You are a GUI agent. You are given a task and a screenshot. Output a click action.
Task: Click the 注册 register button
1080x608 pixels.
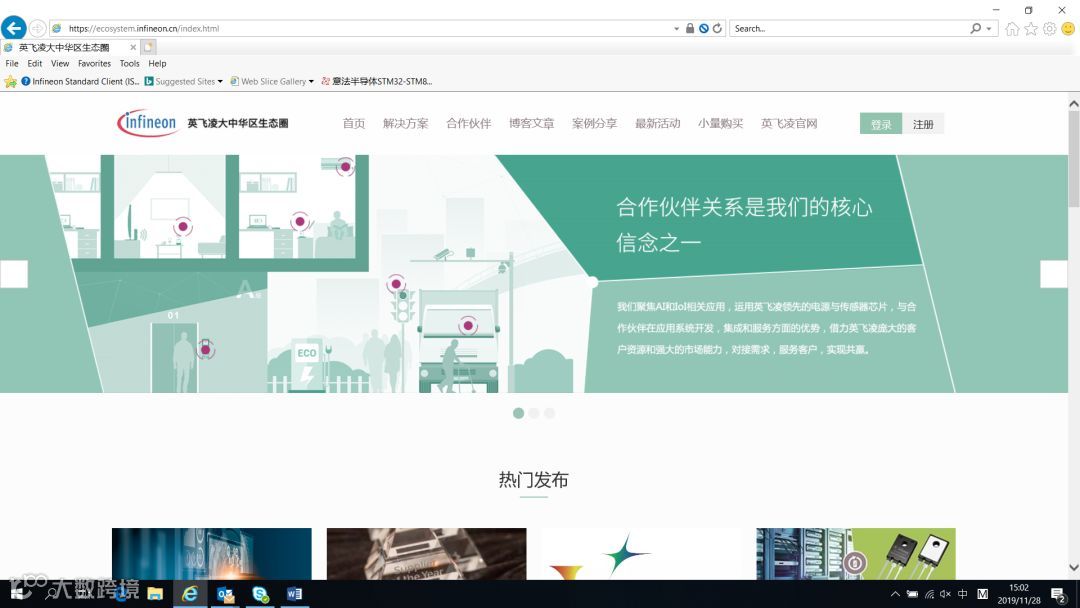(923, 124)
